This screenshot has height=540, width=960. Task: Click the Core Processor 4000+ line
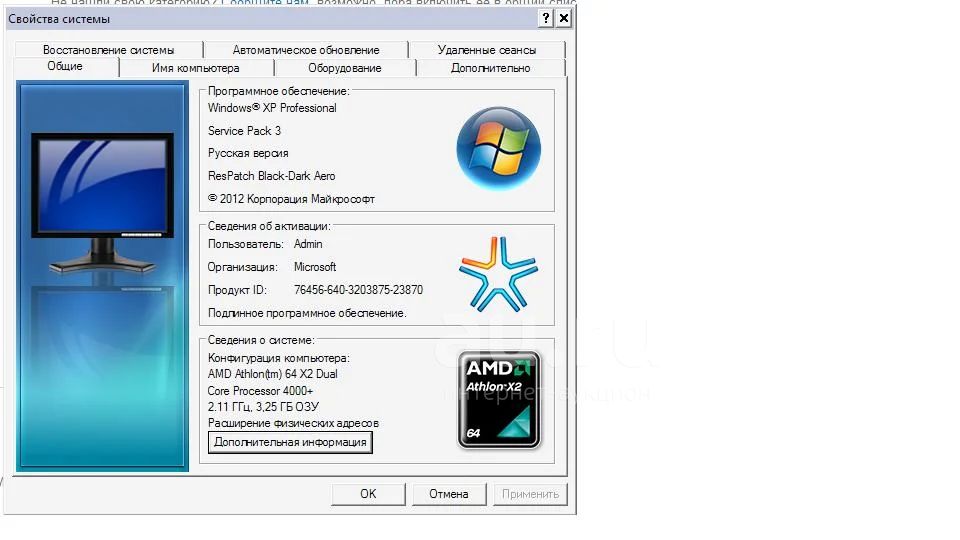pyautogui.click(x=260, y=391)
